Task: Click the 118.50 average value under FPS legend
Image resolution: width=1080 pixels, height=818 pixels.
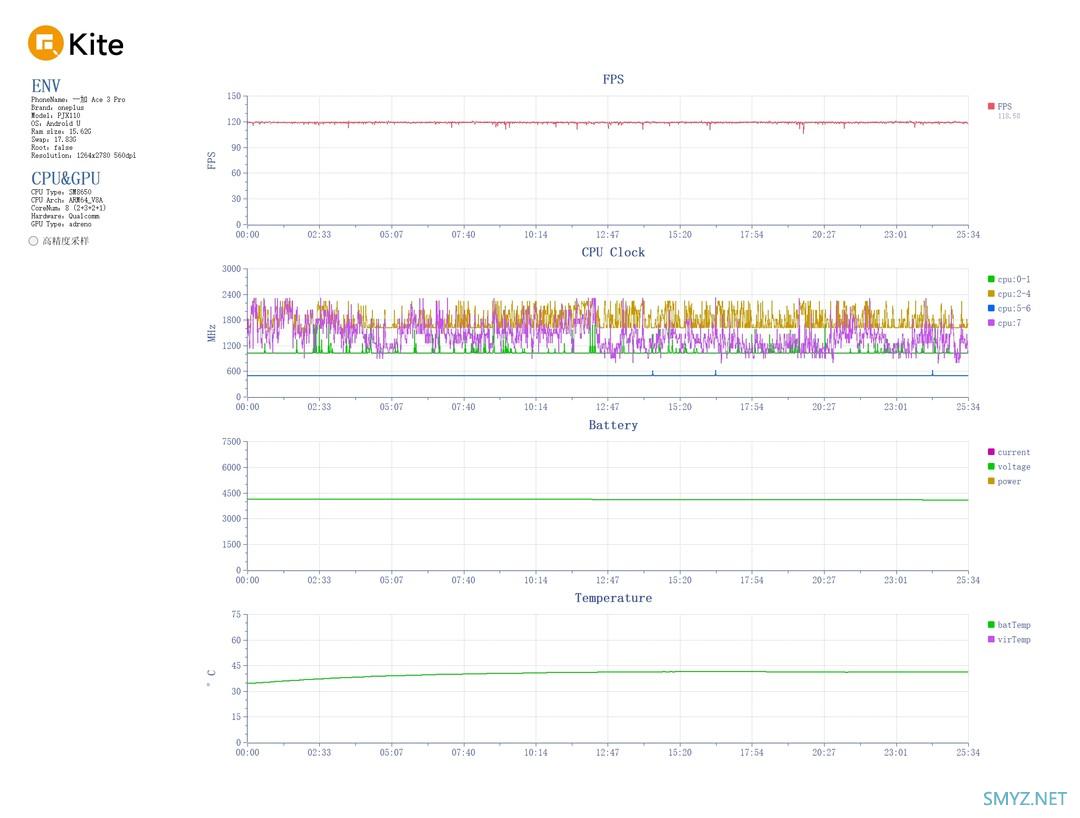Action: pos(1009,116)
